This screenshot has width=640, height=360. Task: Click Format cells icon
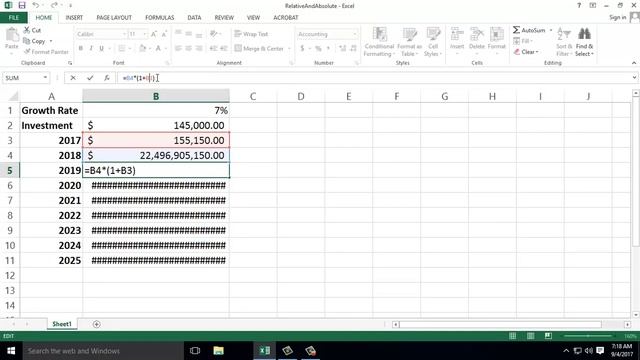pyautogui.click(x=496, y=39)
